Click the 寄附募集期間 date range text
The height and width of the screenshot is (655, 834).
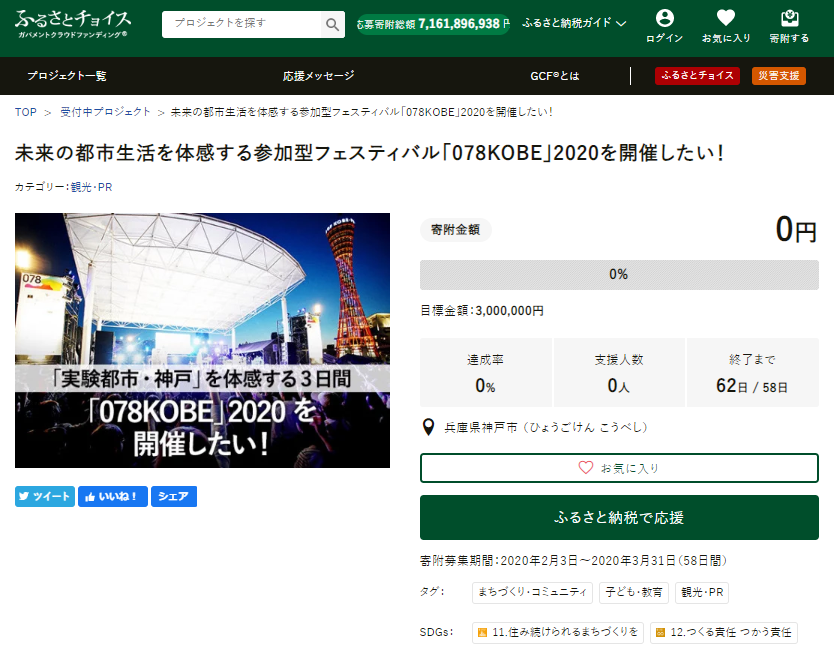(x=573, y=560)
